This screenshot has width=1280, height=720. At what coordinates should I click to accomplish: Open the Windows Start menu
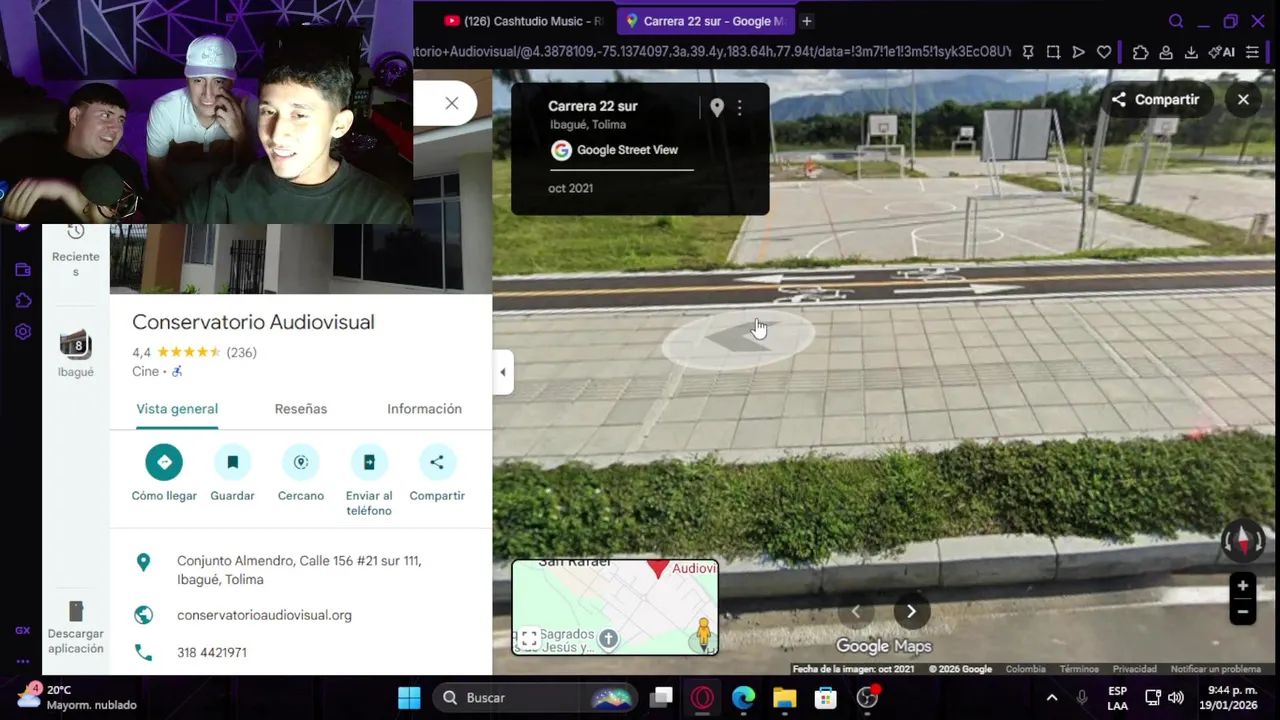click(409, 698)
